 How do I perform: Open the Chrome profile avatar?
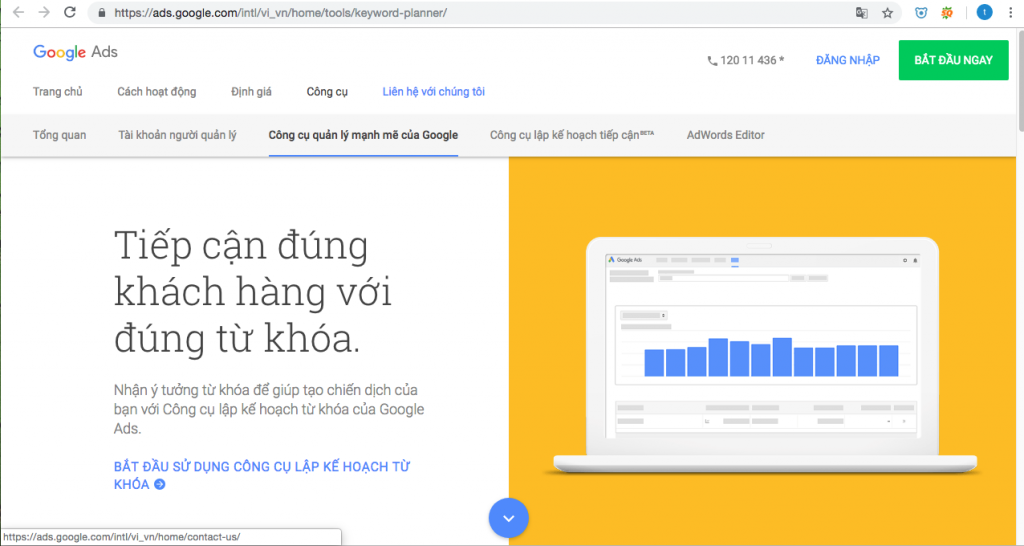[985, 13]
